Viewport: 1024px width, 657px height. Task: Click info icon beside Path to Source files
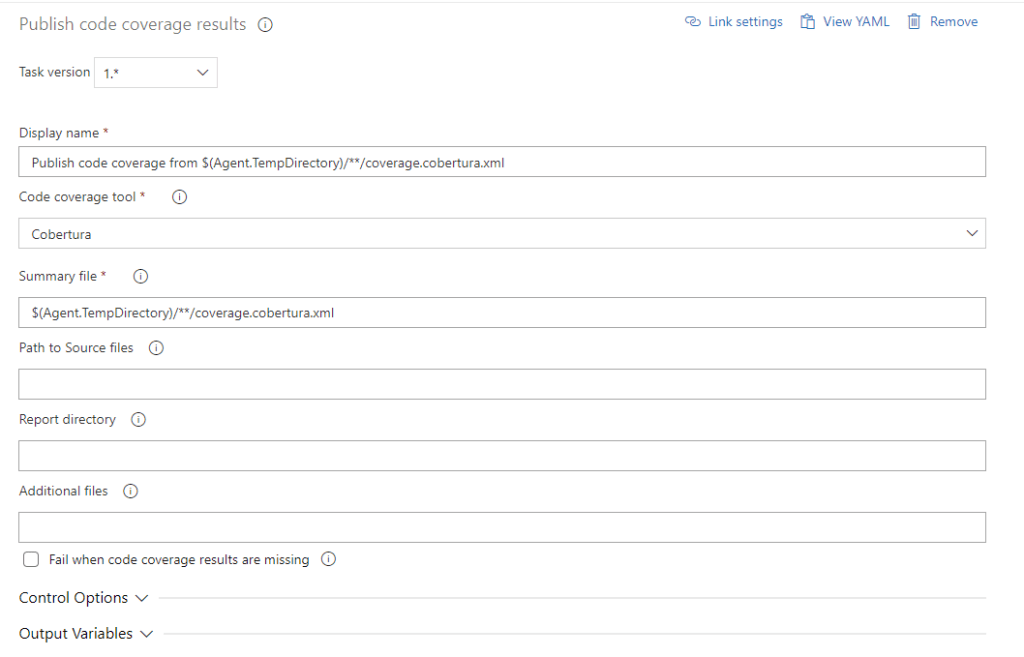[156, 348]
